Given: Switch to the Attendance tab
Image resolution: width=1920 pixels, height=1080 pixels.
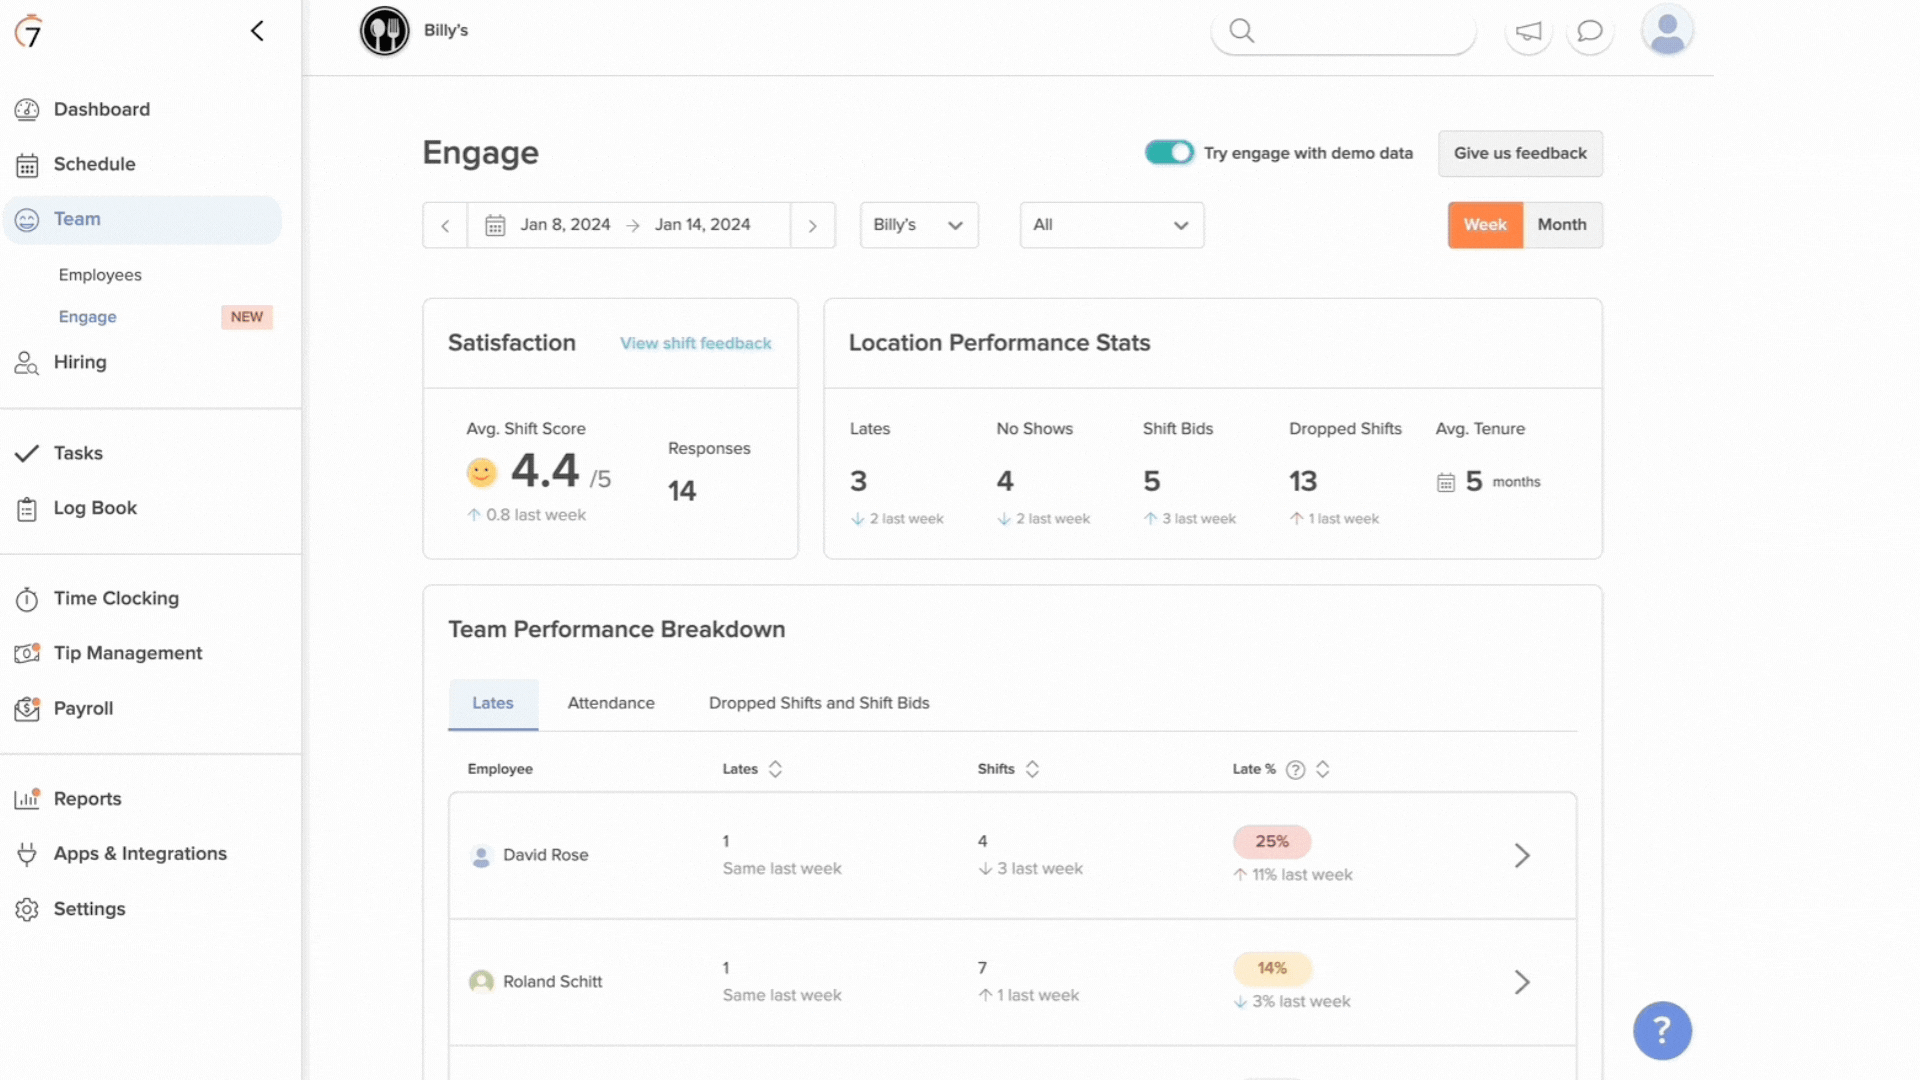Looking at the screenshot, I should pyautogui.click(x=611, y=703).
